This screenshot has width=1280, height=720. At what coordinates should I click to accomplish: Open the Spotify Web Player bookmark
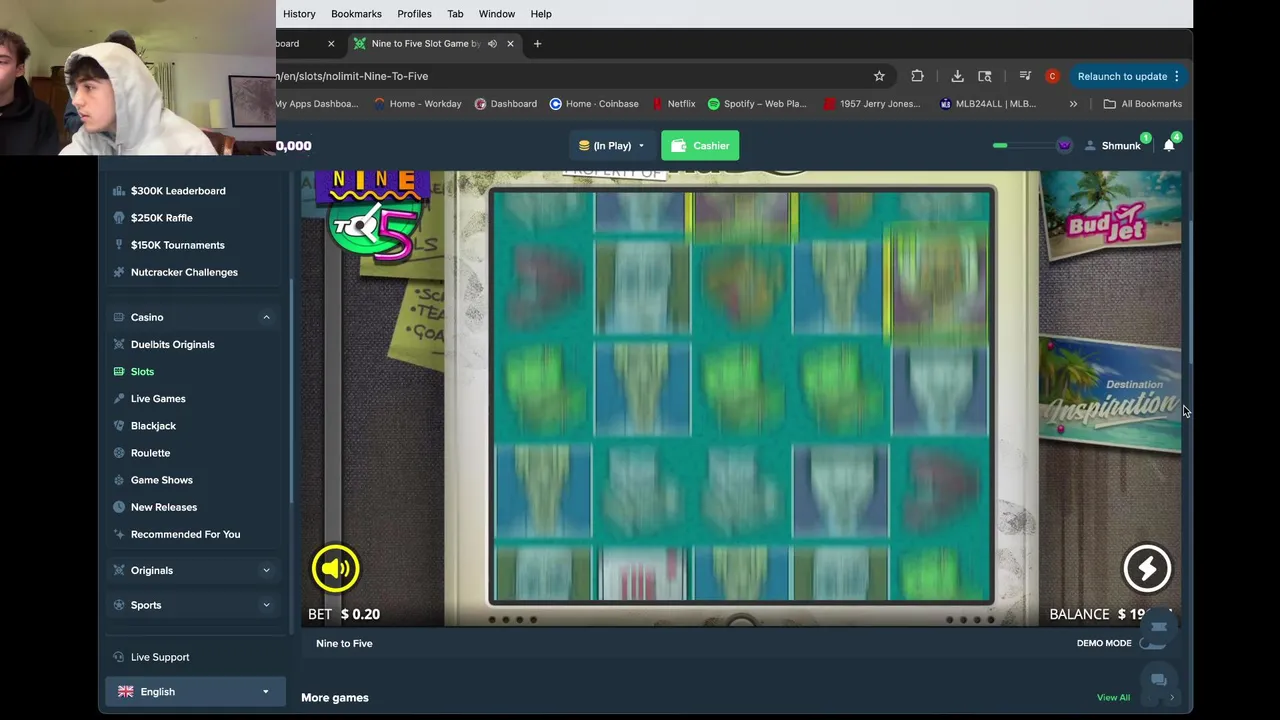[757, 104]
